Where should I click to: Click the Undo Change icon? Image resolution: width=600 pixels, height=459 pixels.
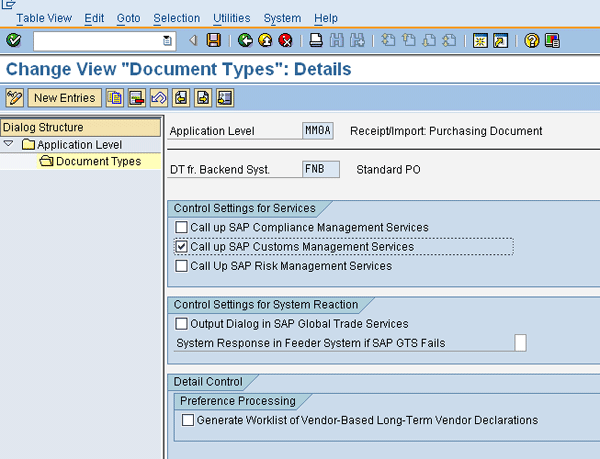pyautogui.click(x=159, y=98)
